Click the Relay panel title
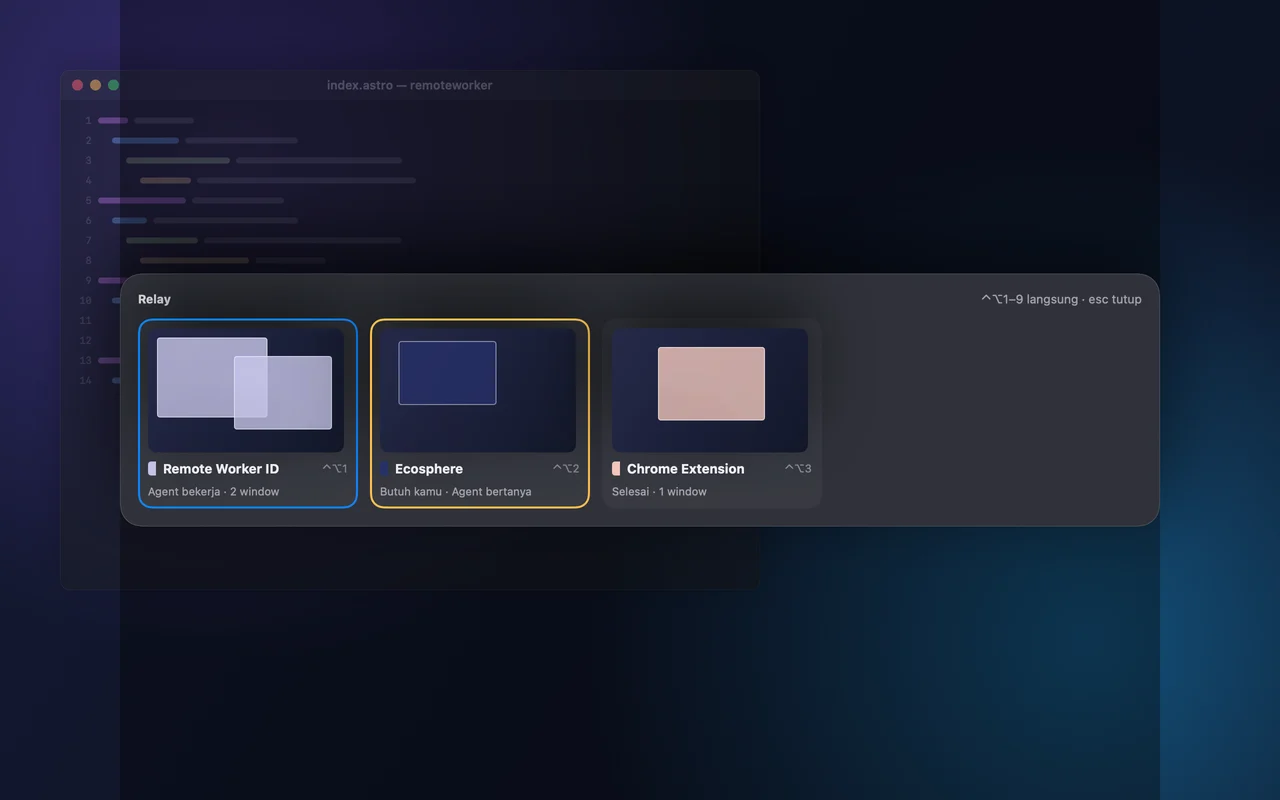 tap(154, 299)
